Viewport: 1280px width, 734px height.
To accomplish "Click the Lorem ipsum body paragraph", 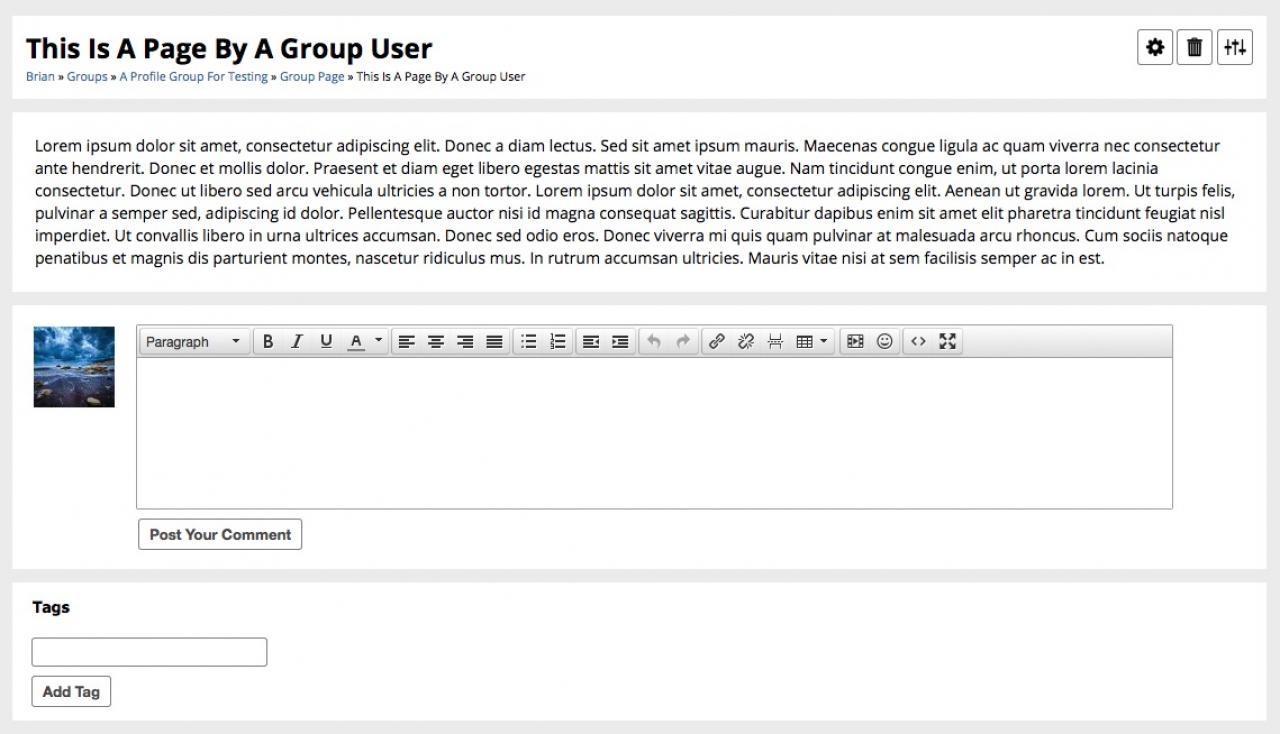I will pyautogui.click(x=635, y=202).
